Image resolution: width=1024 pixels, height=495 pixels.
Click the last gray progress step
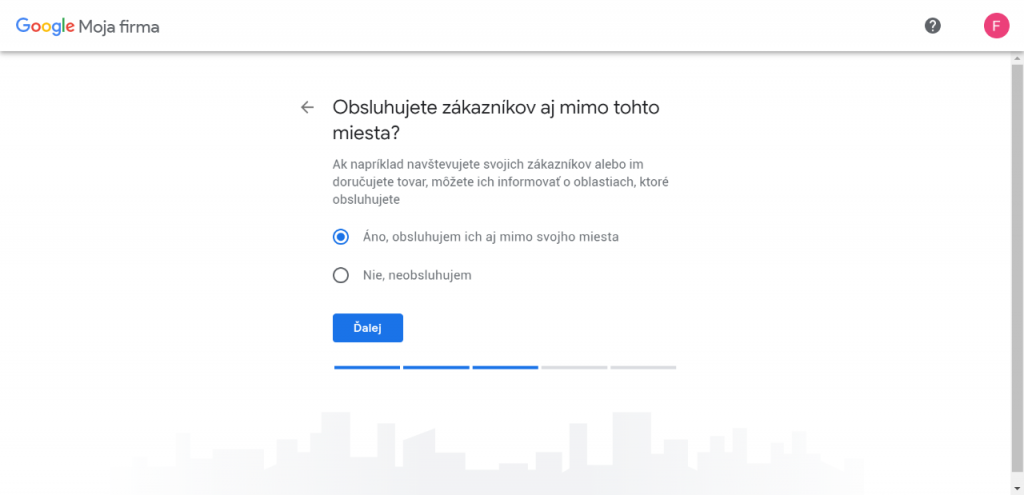tap(643, 368)
